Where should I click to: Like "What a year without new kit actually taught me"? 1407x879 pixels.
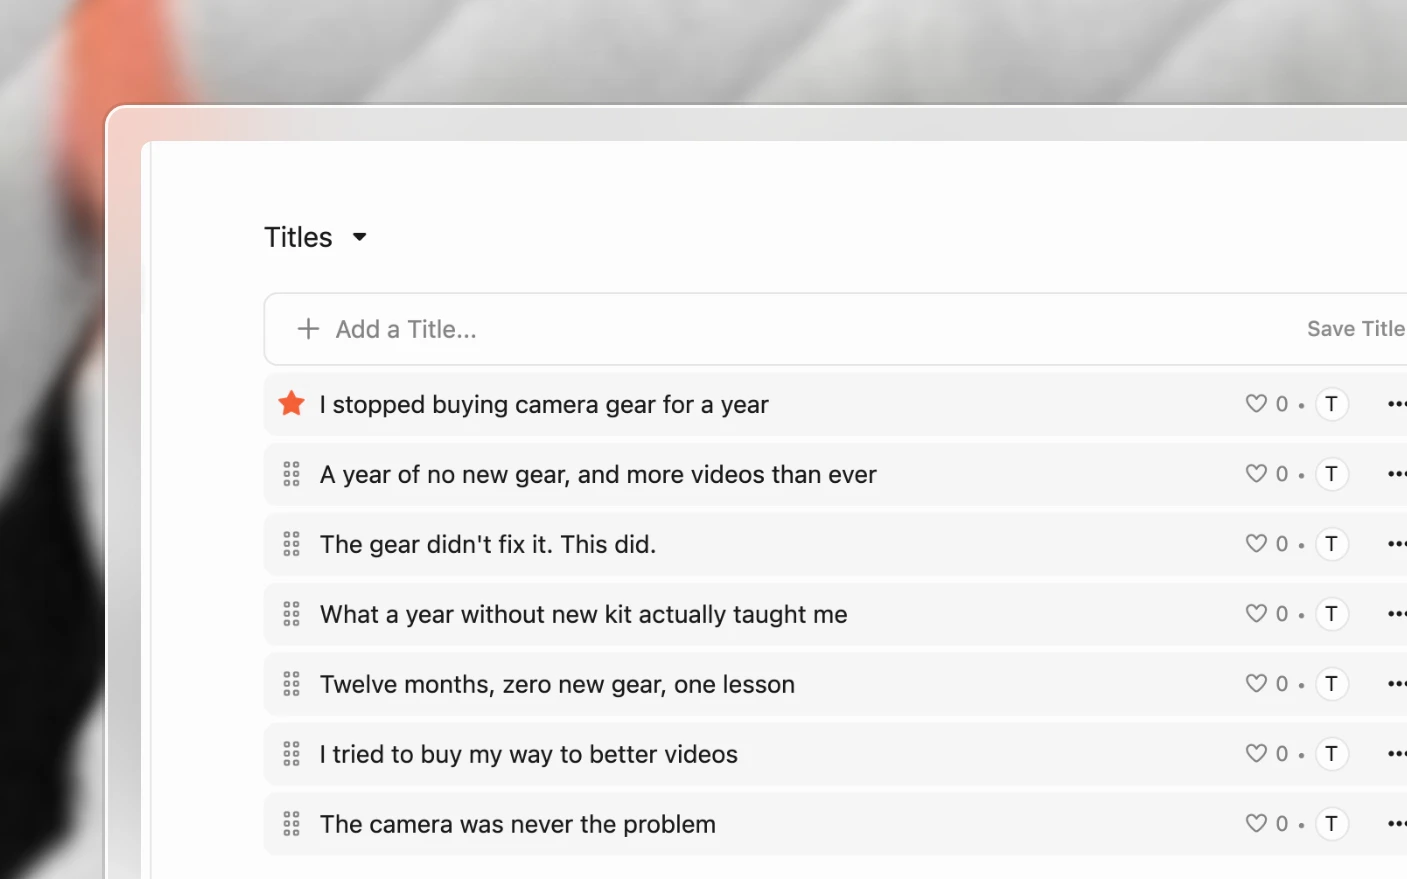coord(1256,614)
